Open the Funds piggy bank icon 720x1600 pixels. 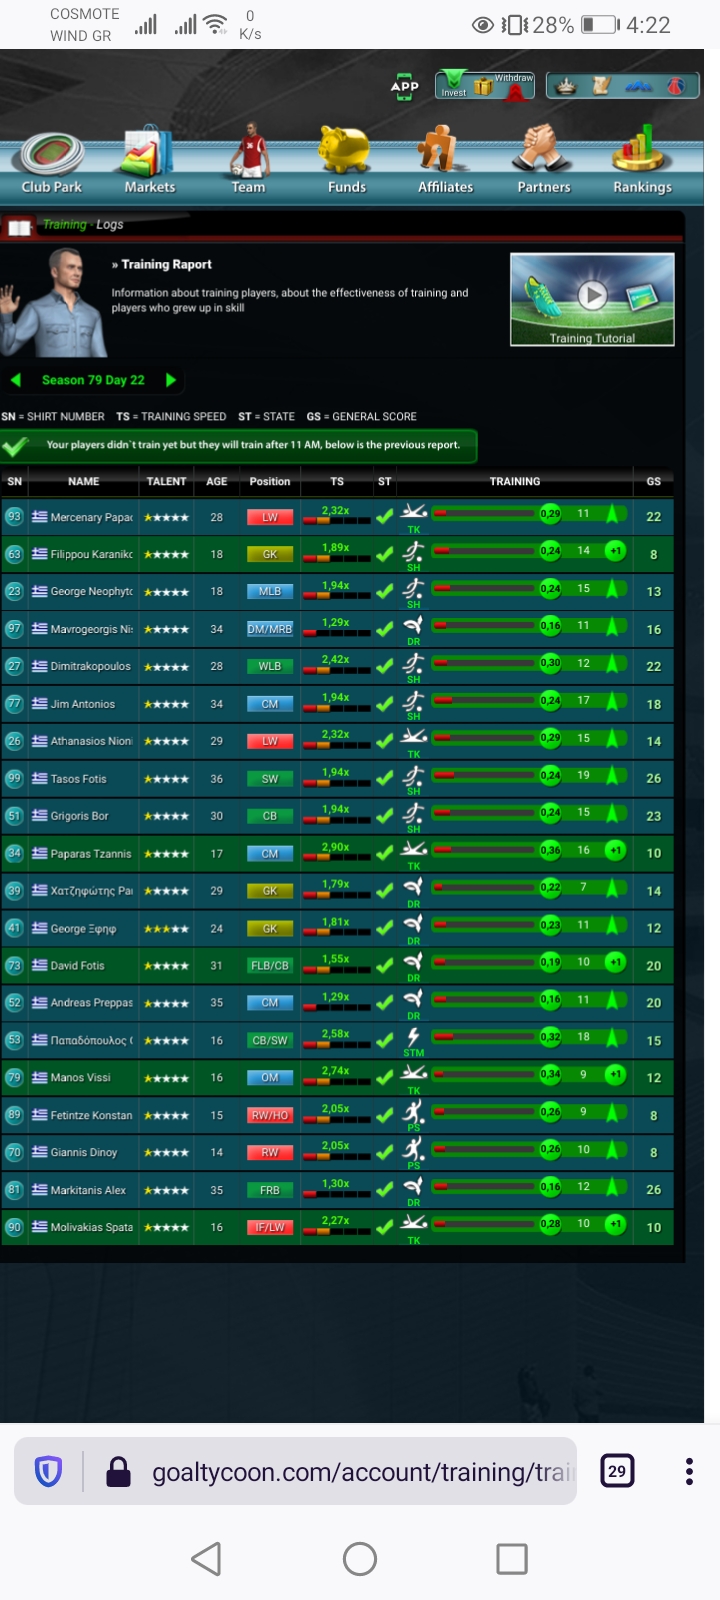click(x=345, y=152)
